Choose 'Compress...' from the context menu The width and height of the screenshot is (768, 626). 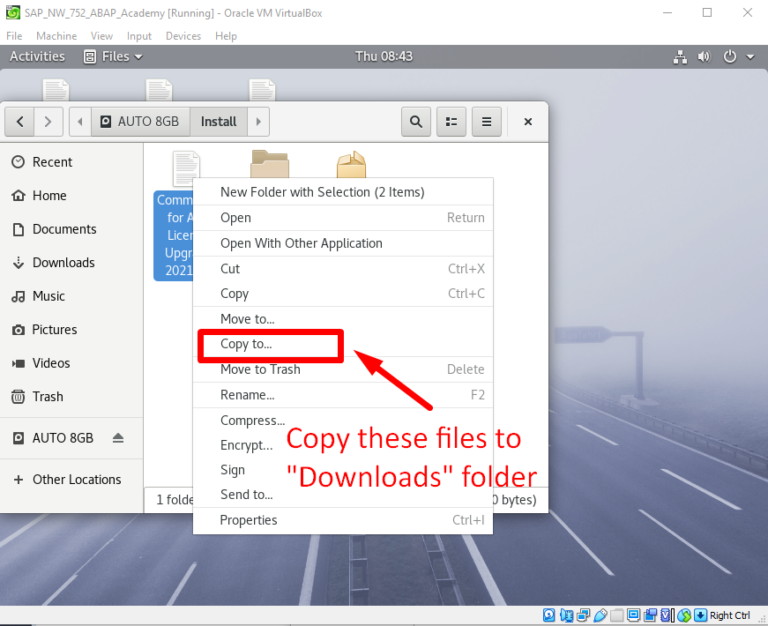coord(252,421)
